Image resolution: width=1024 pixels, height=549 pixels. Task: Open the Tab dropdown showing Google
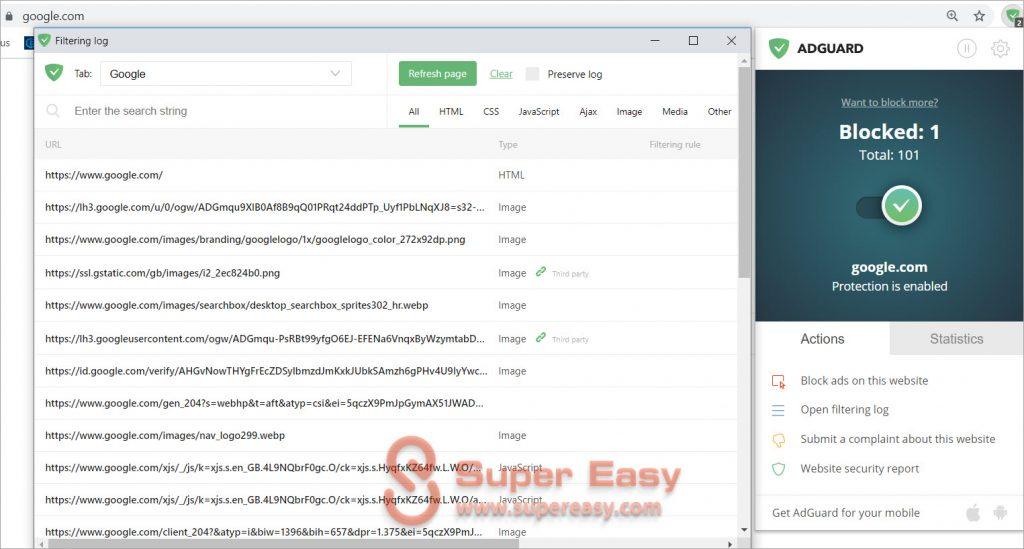tap(226, 74)
